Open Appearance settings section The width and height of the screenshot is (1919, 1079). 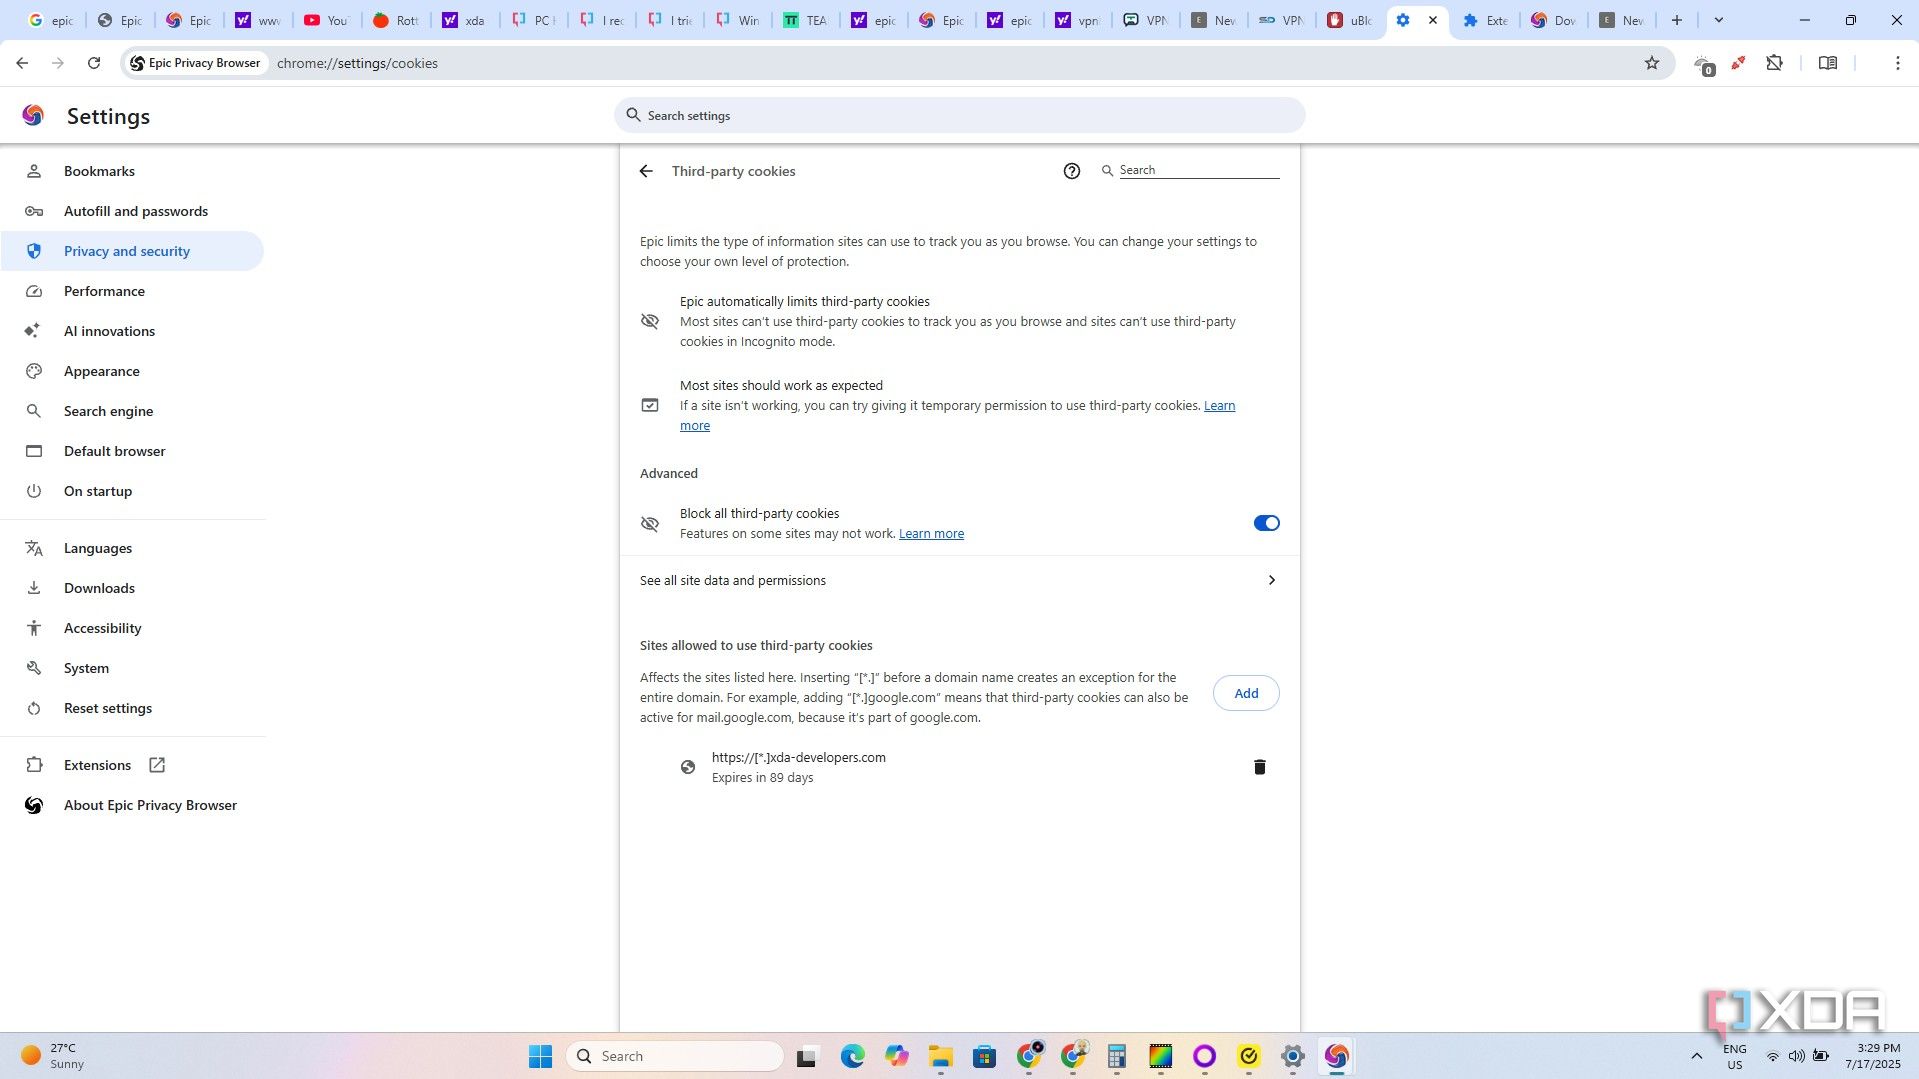point(132,371)
